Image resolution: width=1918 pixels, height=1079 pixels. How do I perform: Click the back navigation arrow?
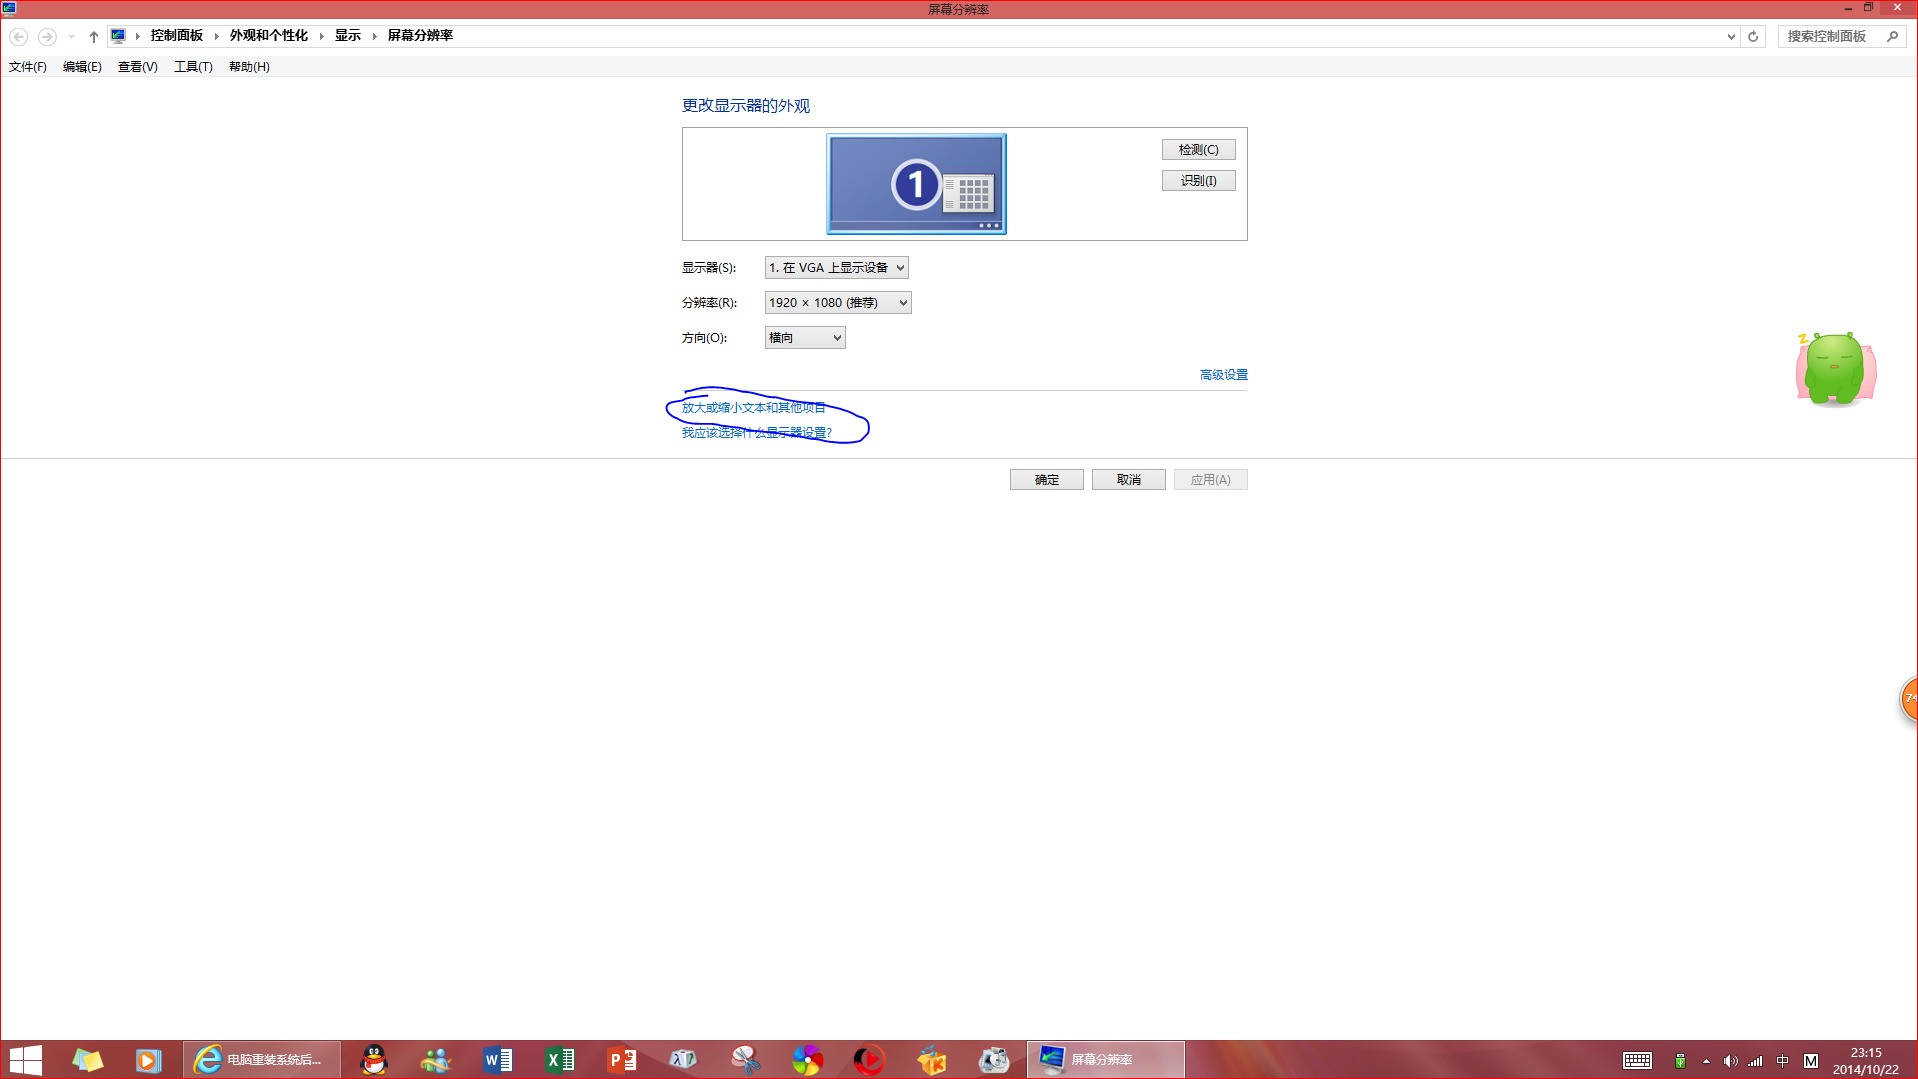(18, 36)
